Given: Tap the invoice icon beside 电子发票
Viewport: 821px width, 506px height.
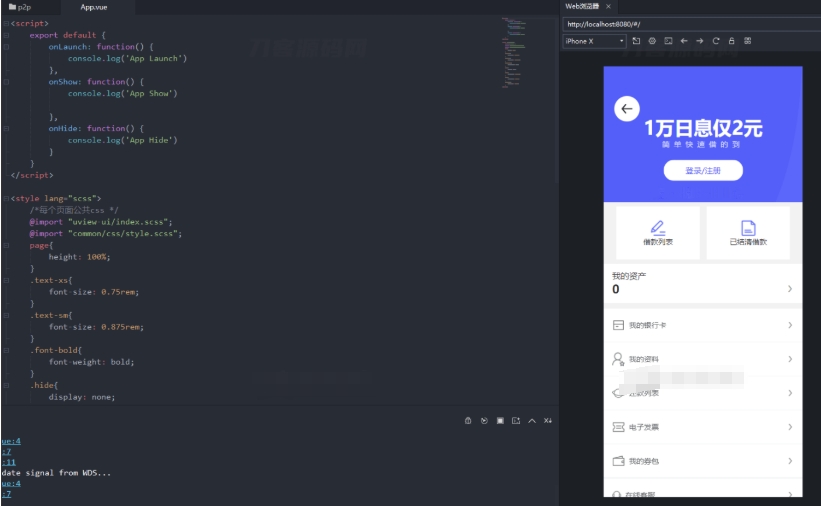Looking at the screenshot, I should click(618, 427).
